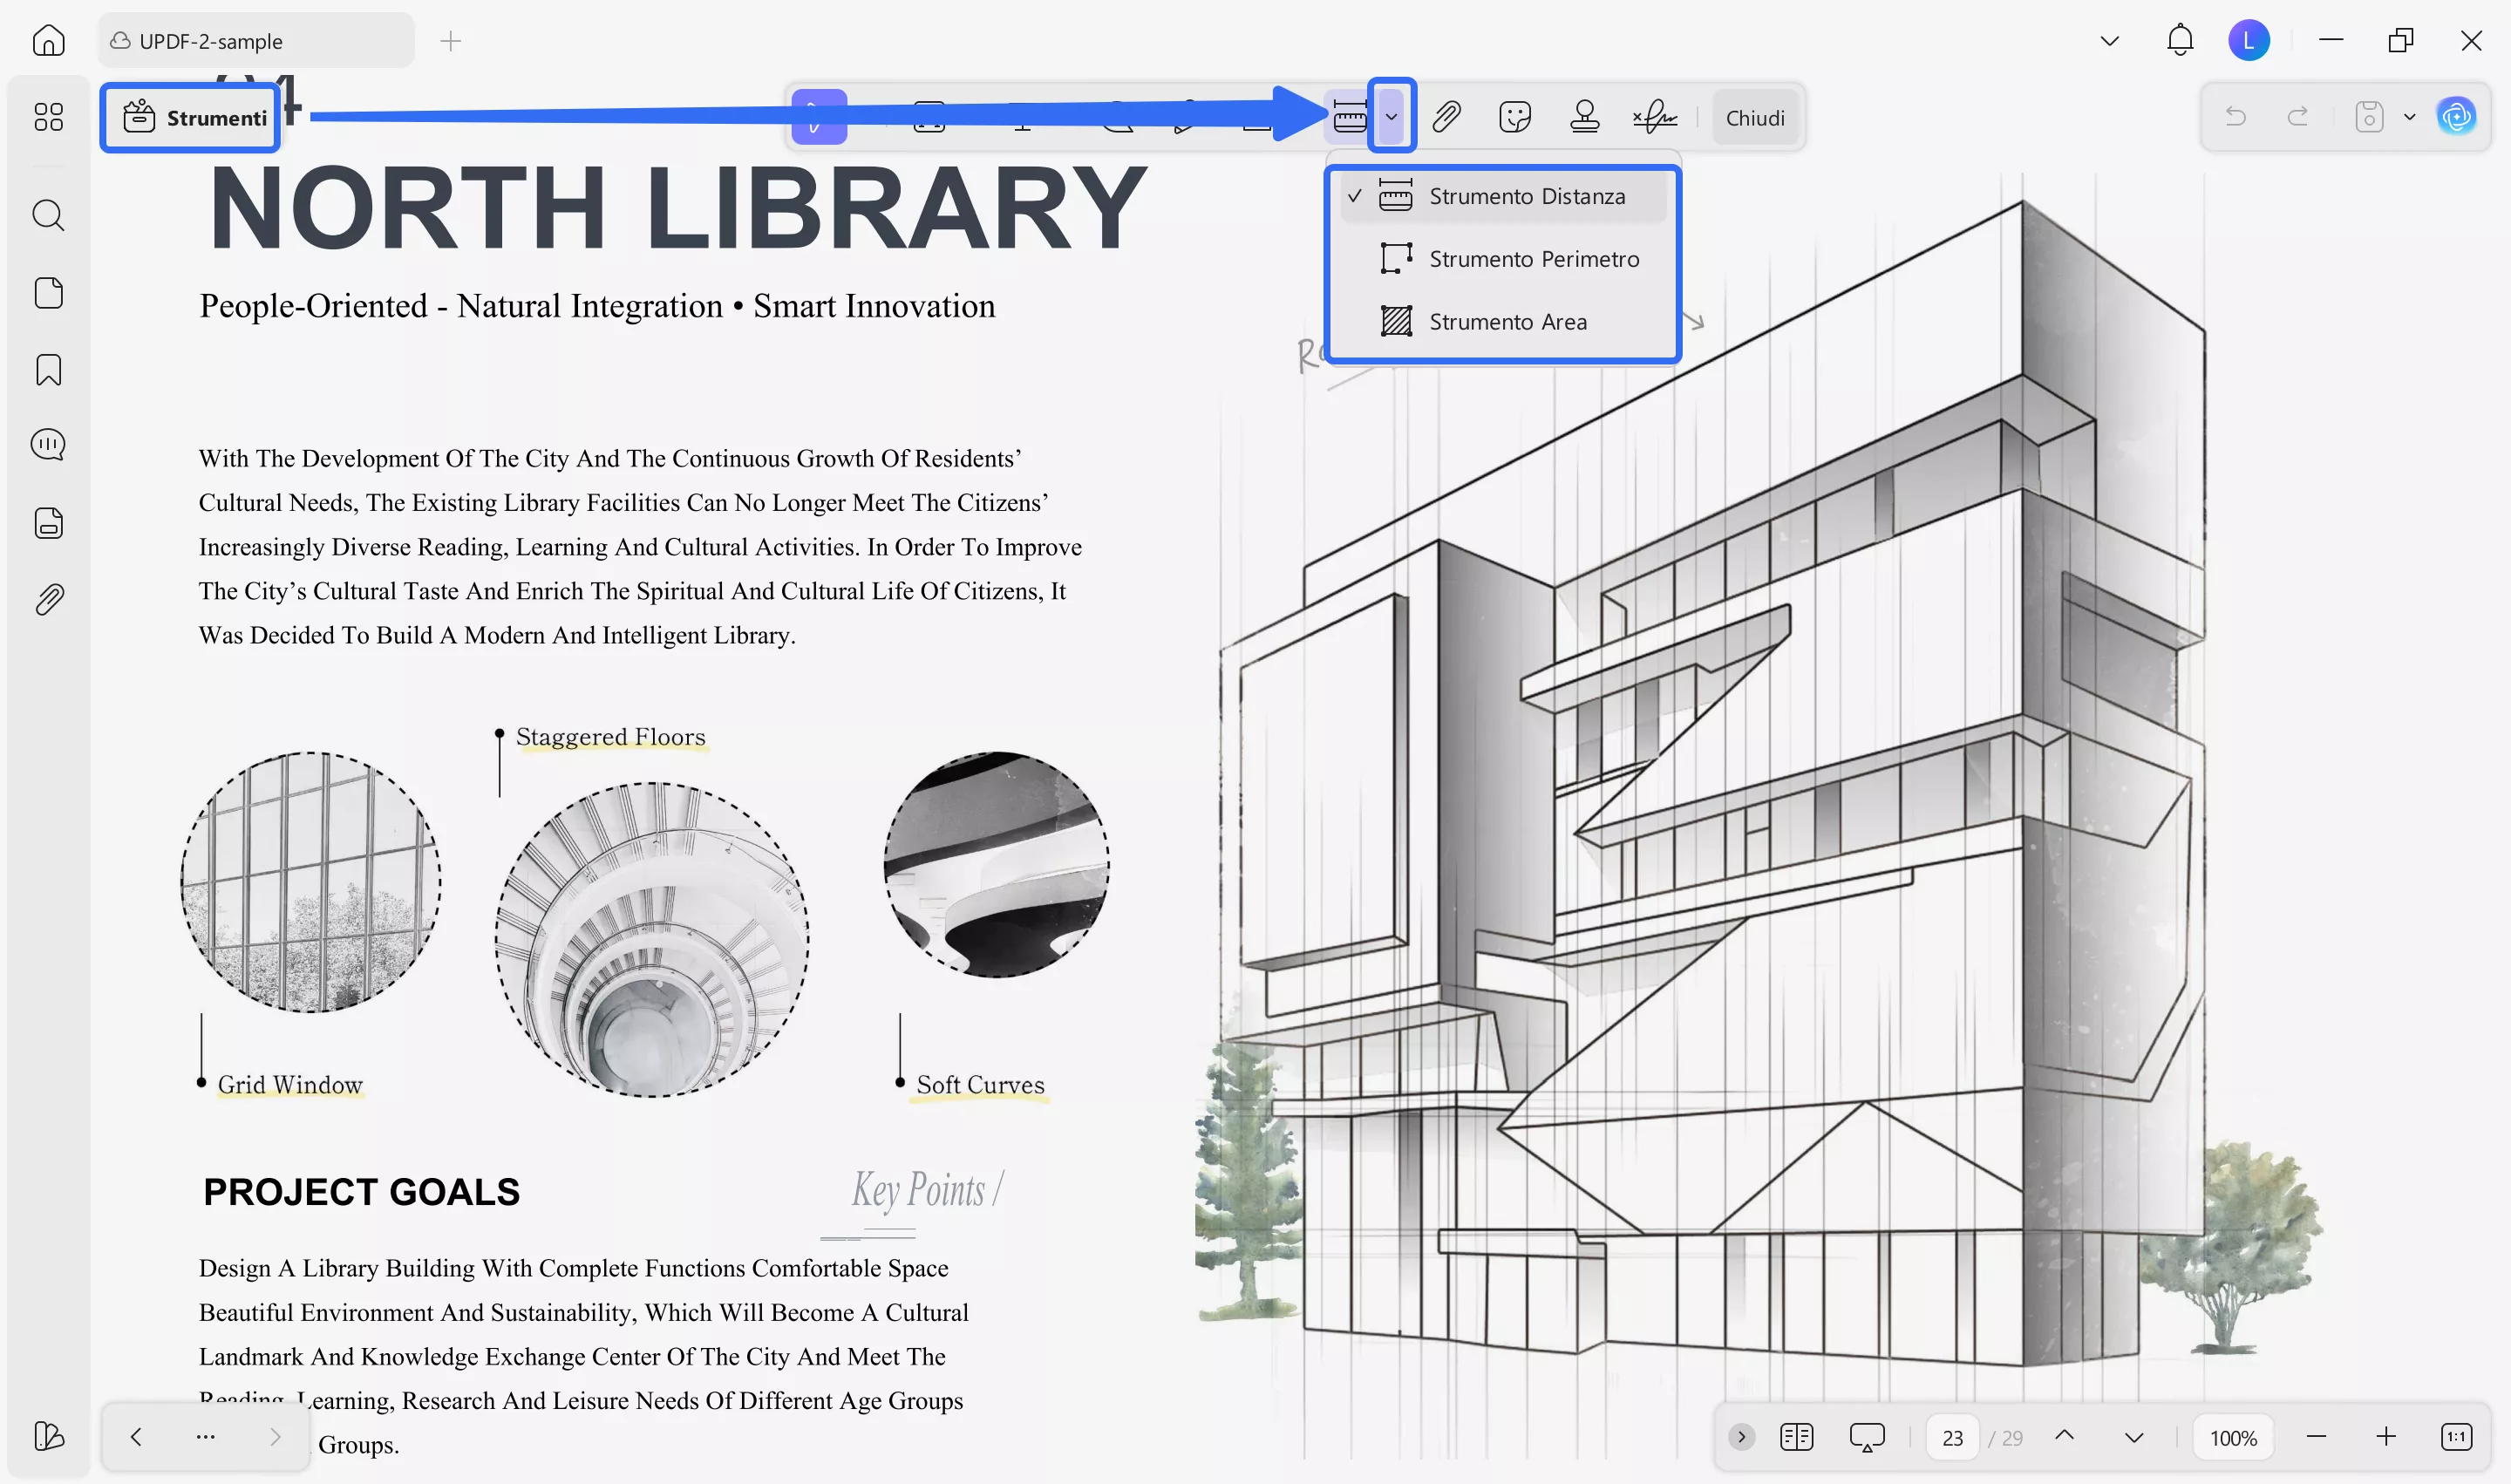Click the zoom in plus button
The height and width of the screenshot is (1484, 2511).
(x=2386, y=1437)
